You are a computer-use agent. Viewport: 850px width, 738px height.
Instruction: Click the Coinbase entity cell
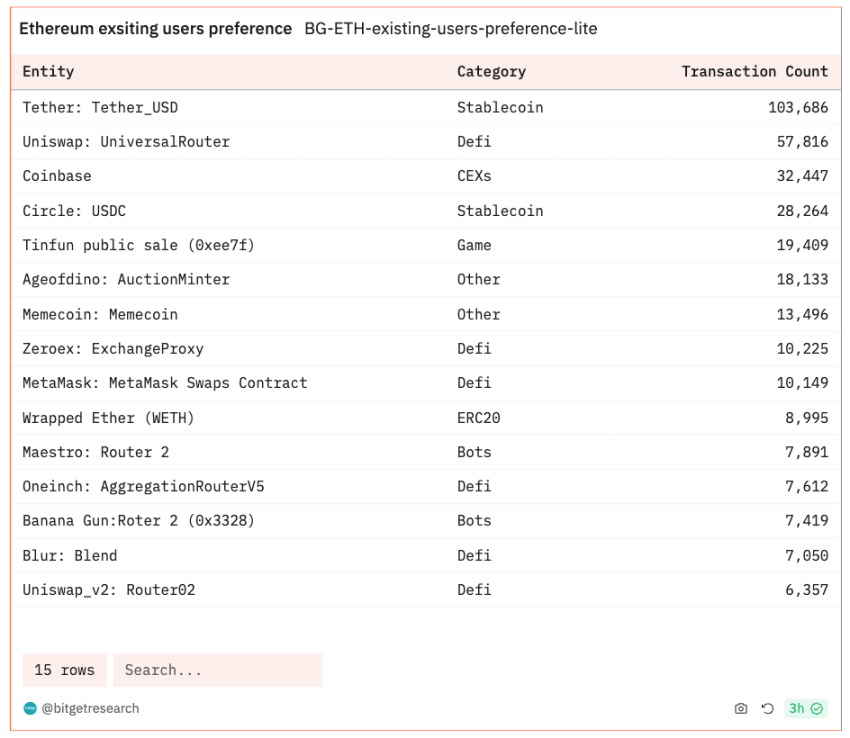pos(57,176)
